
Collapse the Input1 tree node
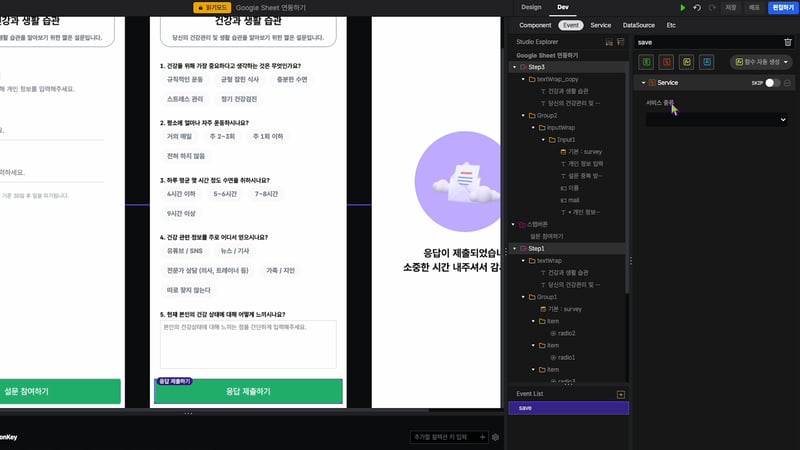pyautogui.click(x=543, y=140)
